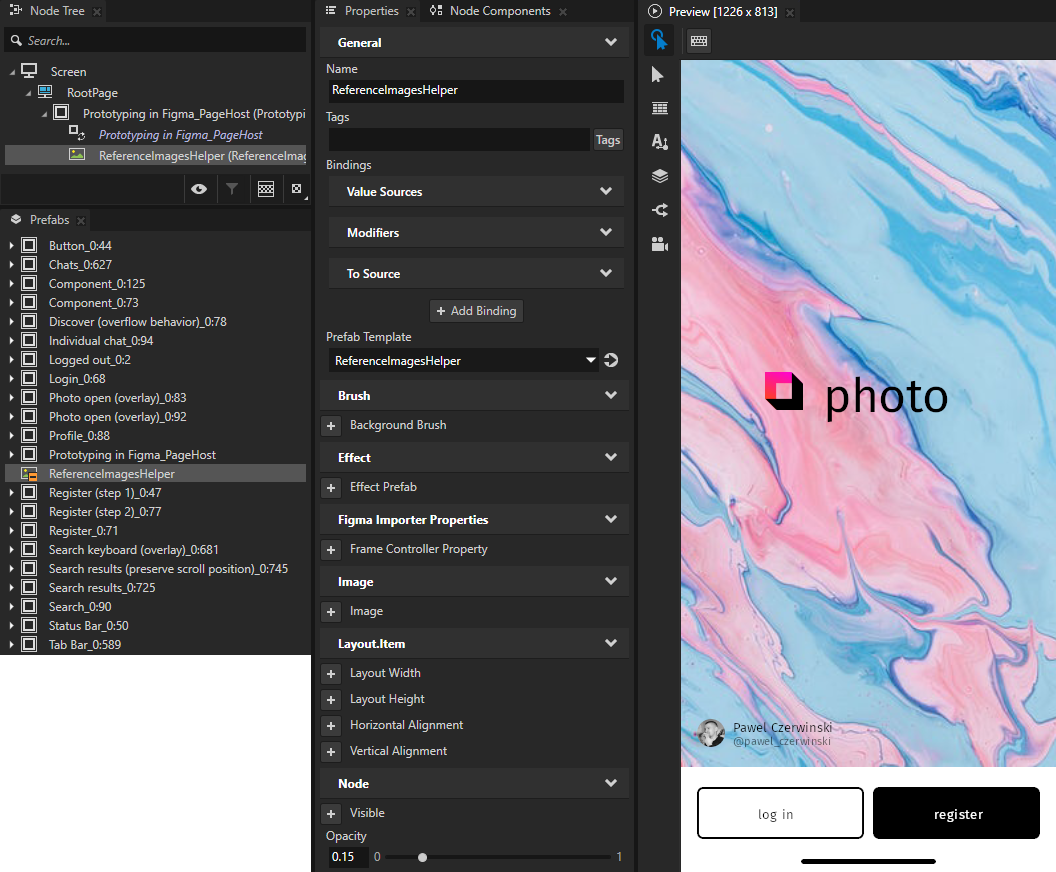This screenshot has height=872, width=1056.
Task: Open the filter icon in Node Tree toolbar
Action: pyautogui.click(x=233, y=188)
